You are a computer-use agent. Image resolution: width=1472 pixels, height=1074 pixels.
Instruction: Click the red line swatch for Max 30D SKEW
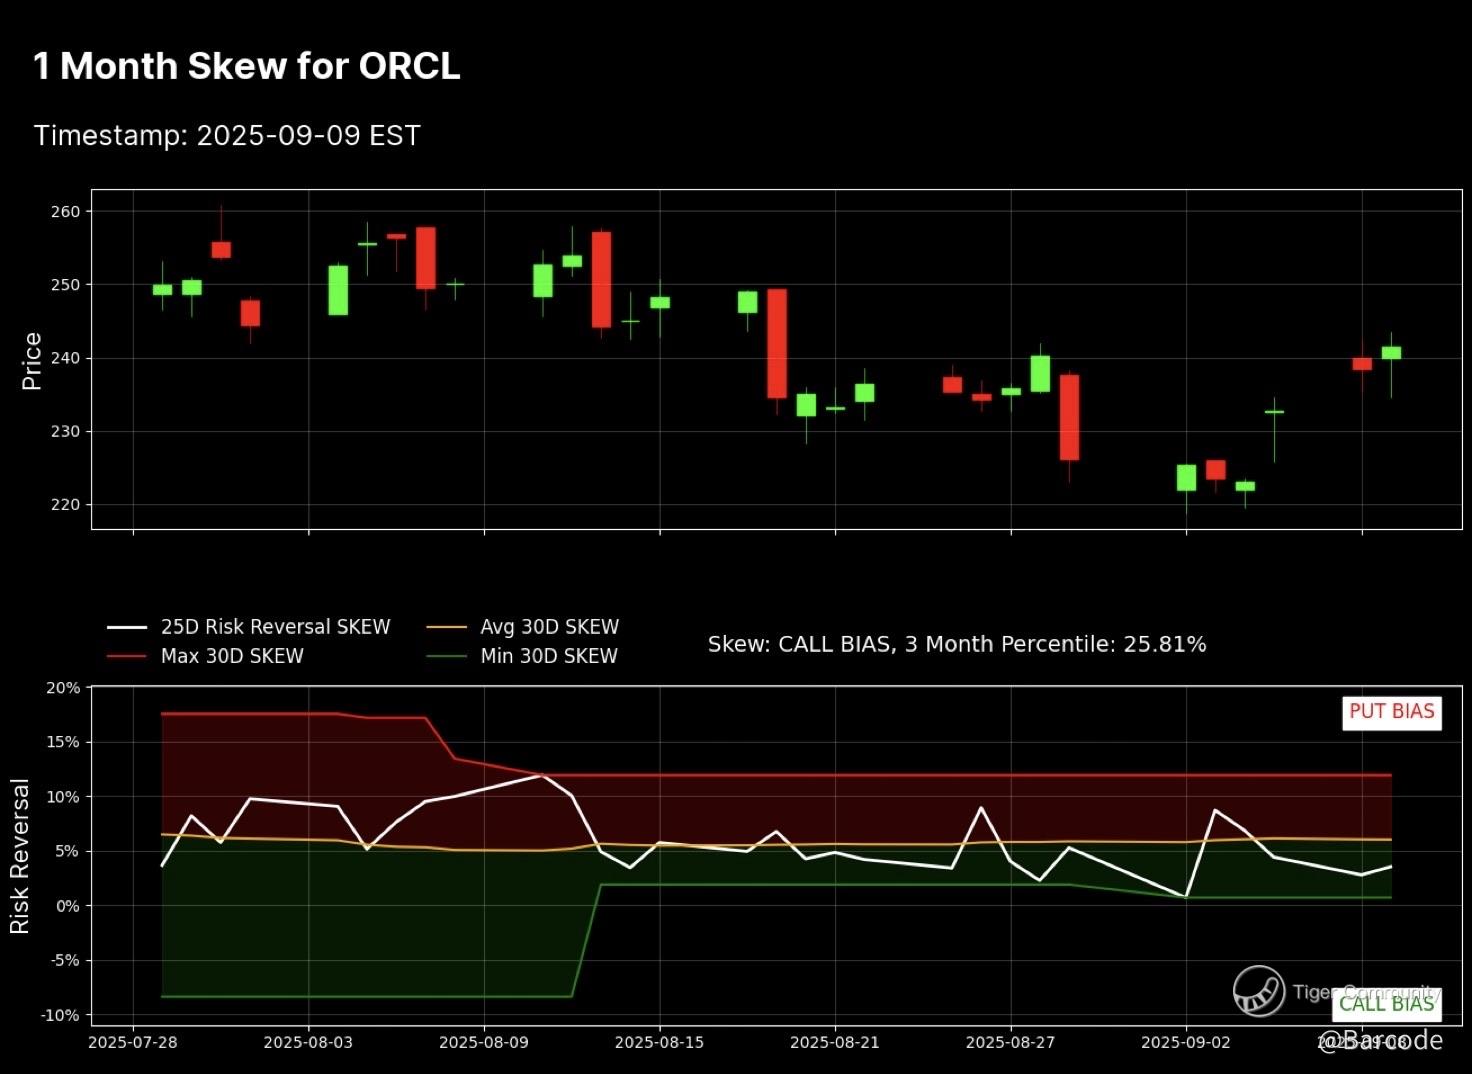[127, 657]
